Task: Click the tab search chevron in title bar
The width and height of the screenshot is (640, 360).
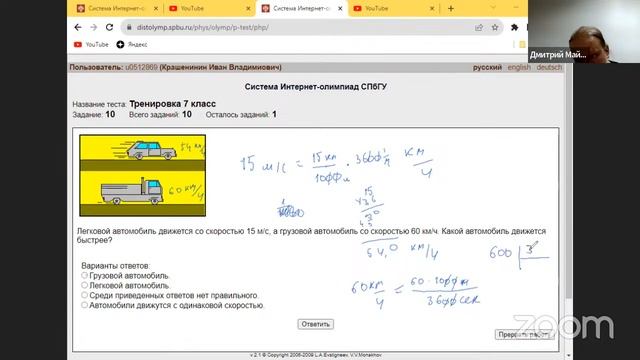Action: pos(493,8)
